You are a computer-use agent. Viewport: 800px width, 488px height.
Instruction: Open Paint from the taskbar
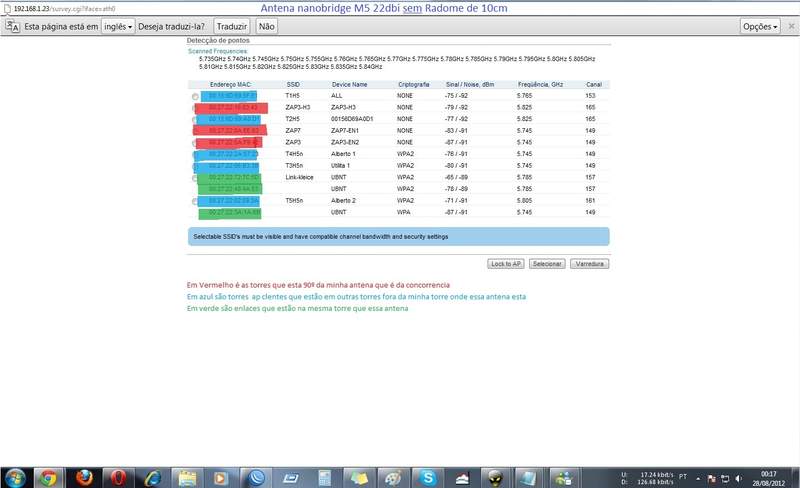click(393, 478)
